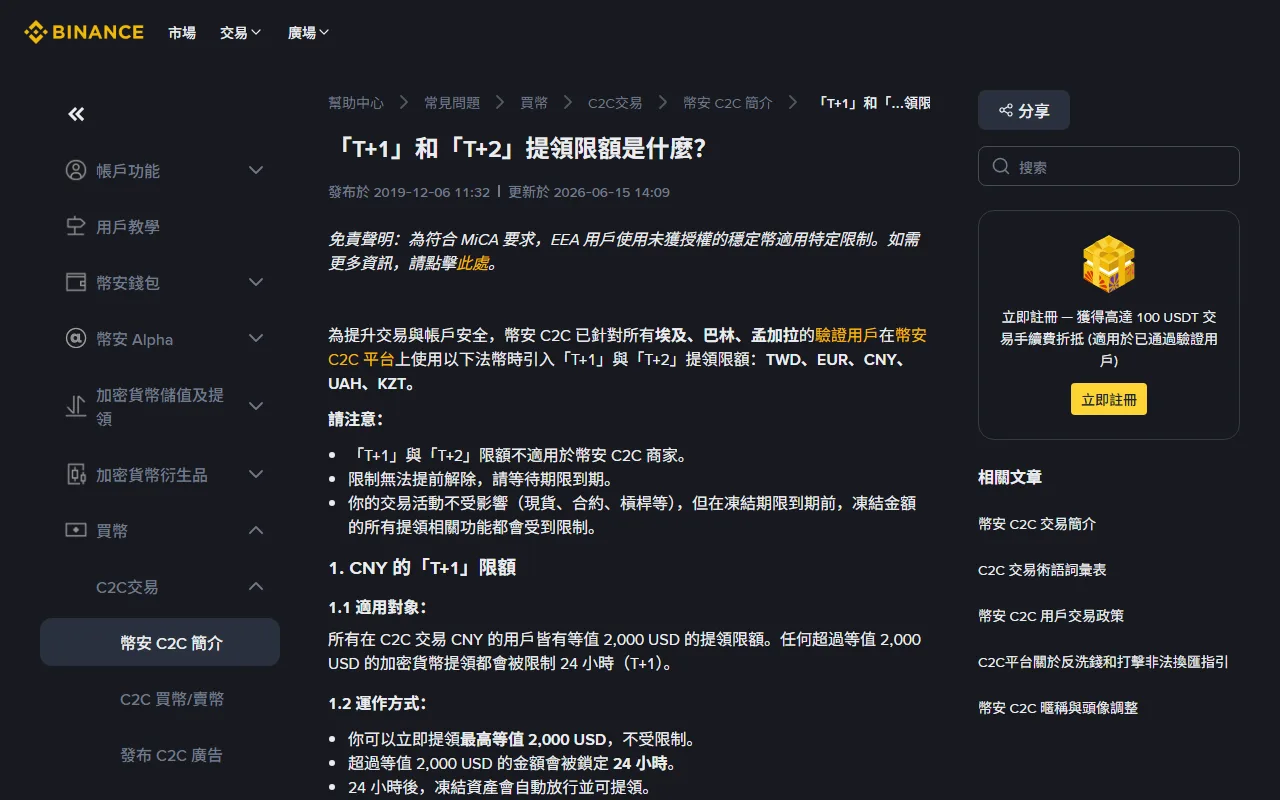Click the 立即註冊 button

tap(1109, 399)
